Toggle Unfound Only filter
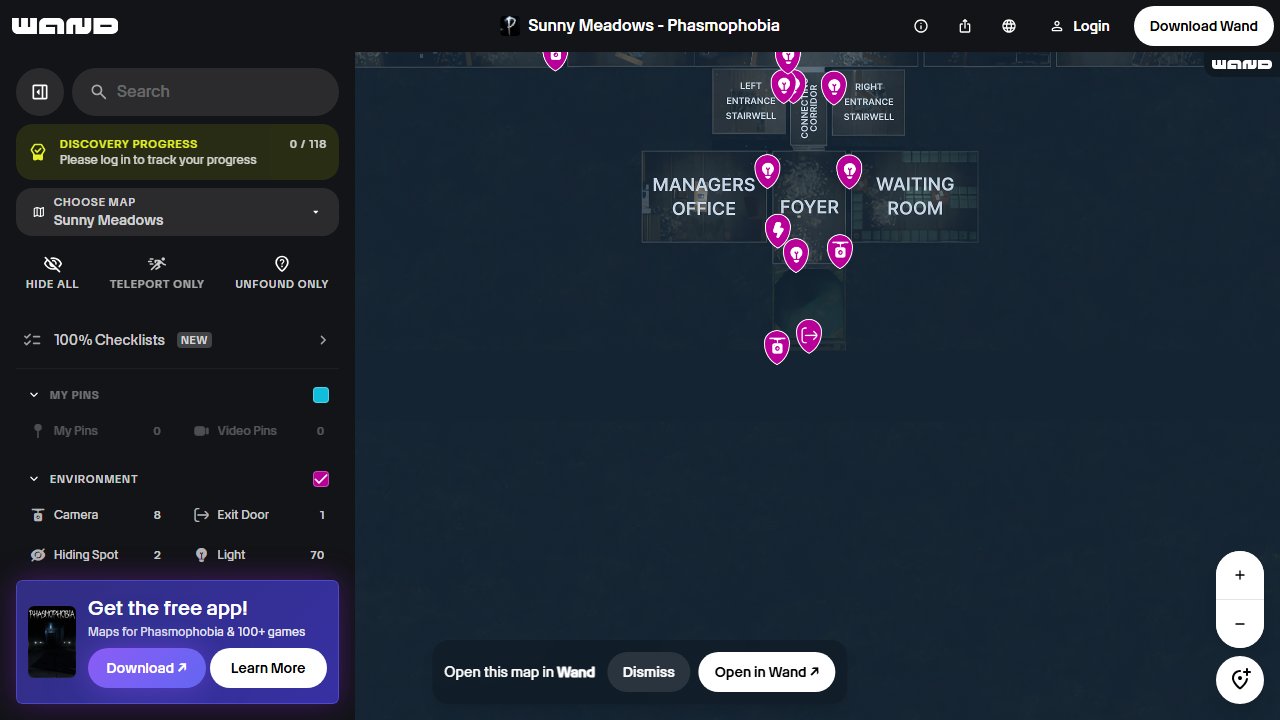 [x=281, y=272]
